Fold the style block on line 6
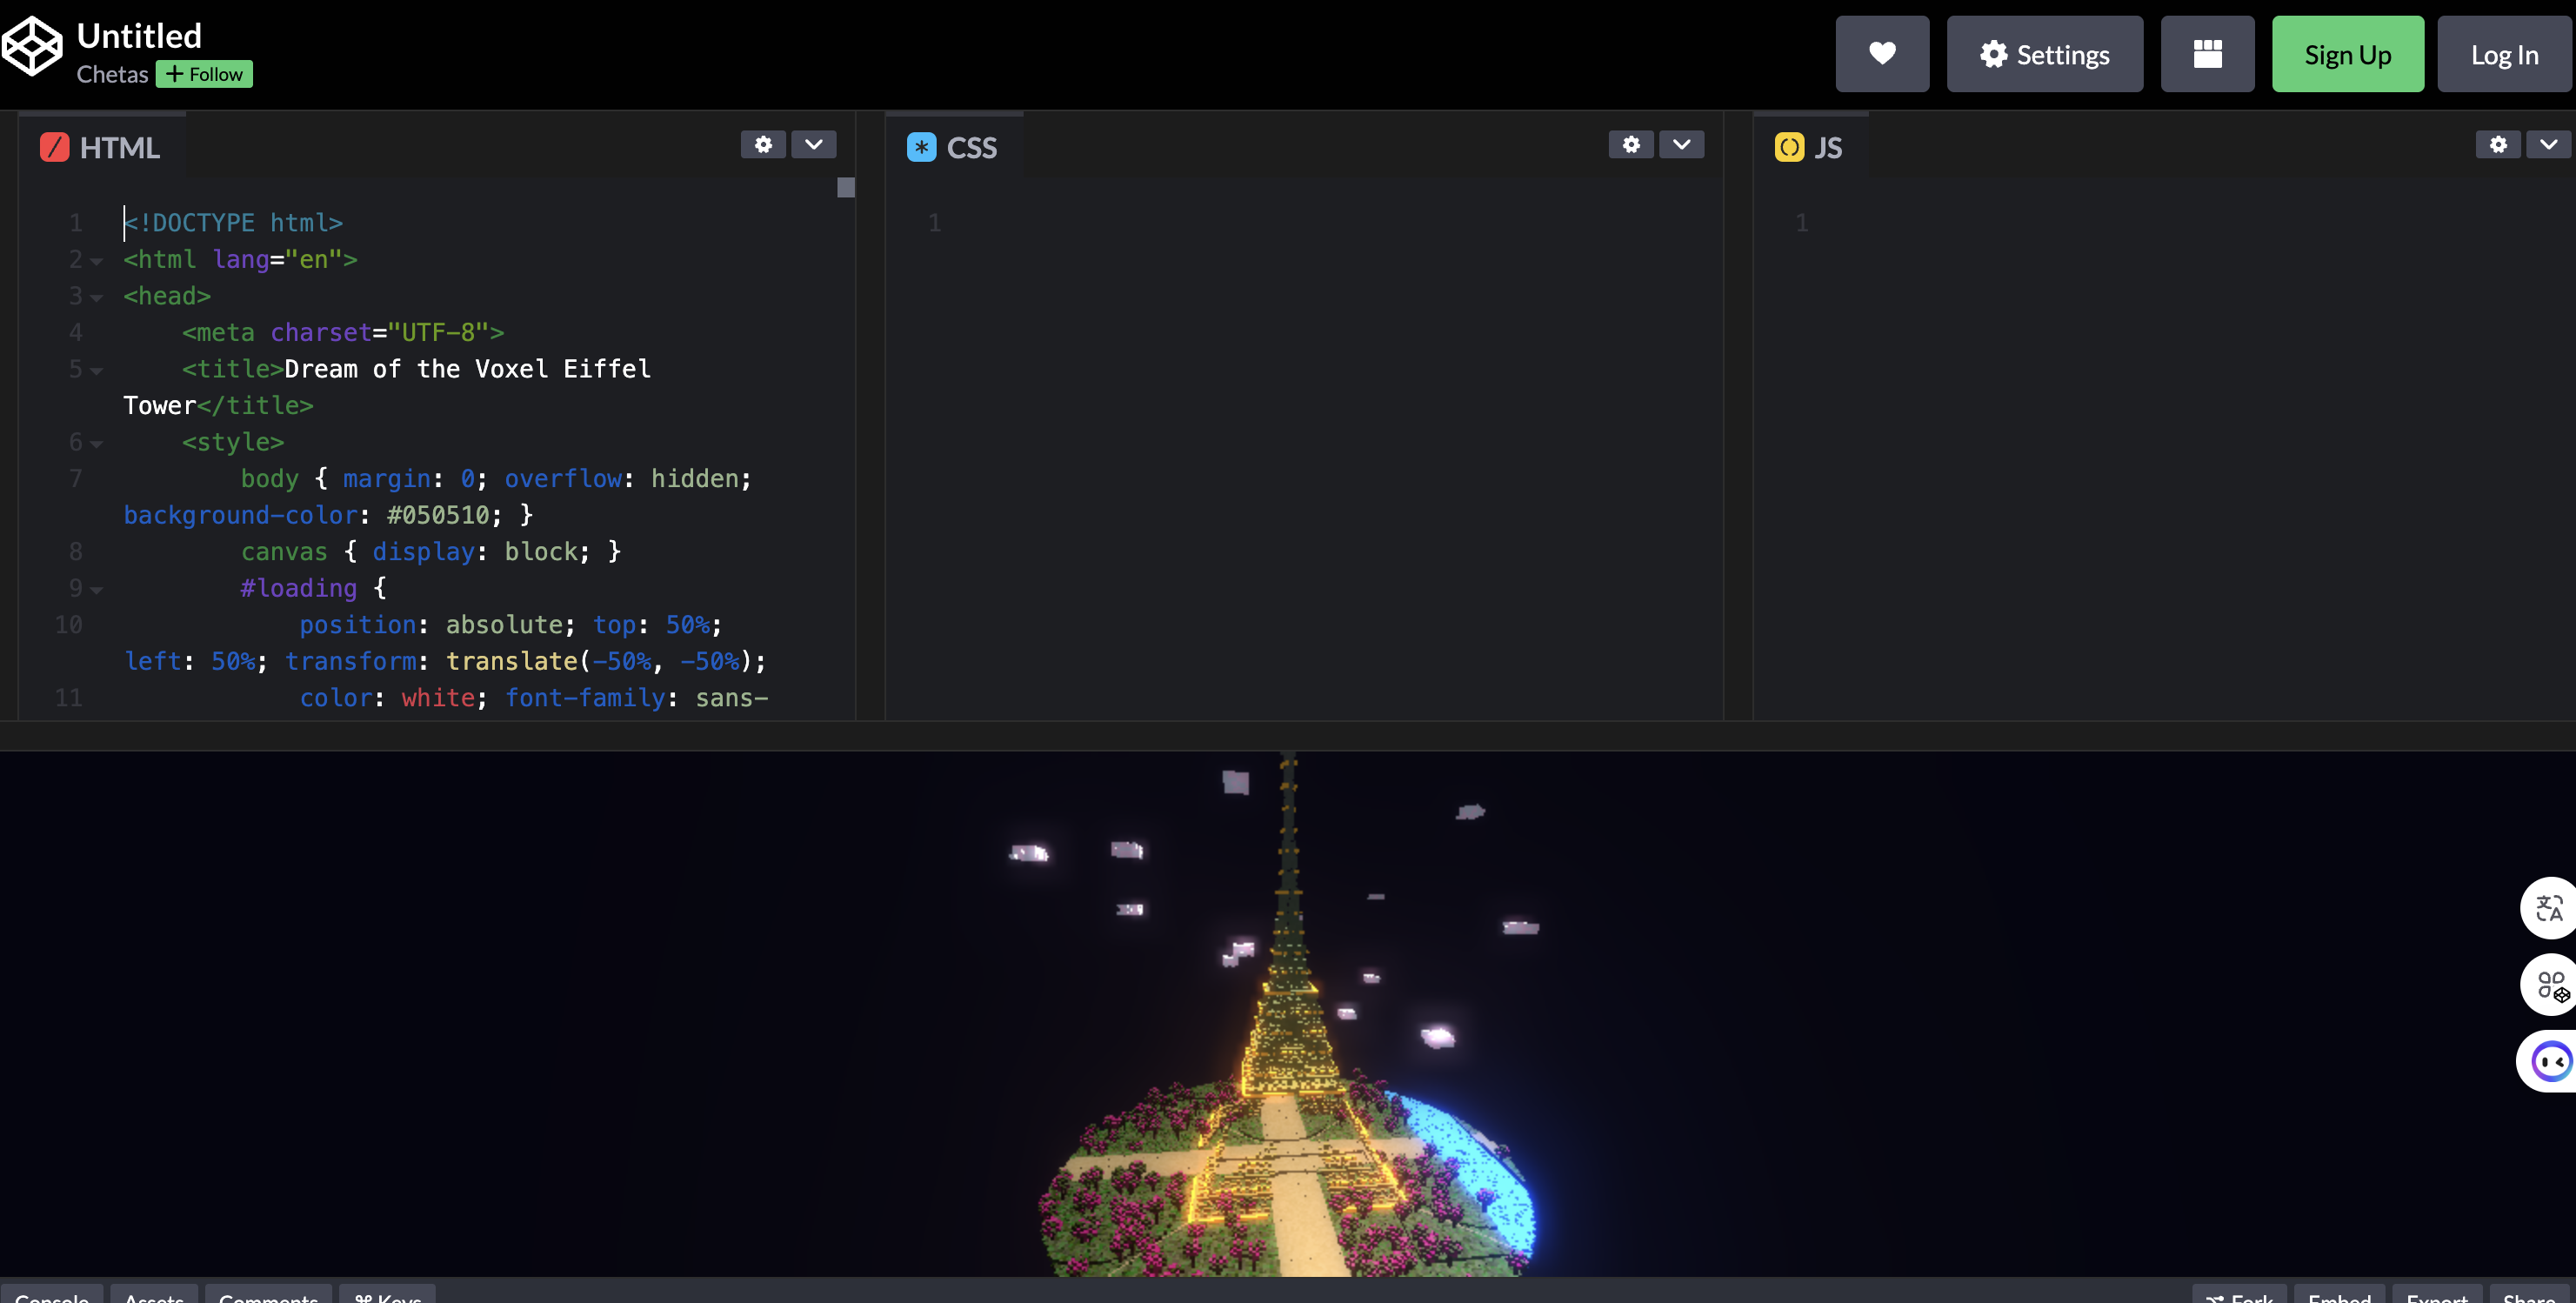This screenshot has width=2576, height=1303. tap(96, 443)
